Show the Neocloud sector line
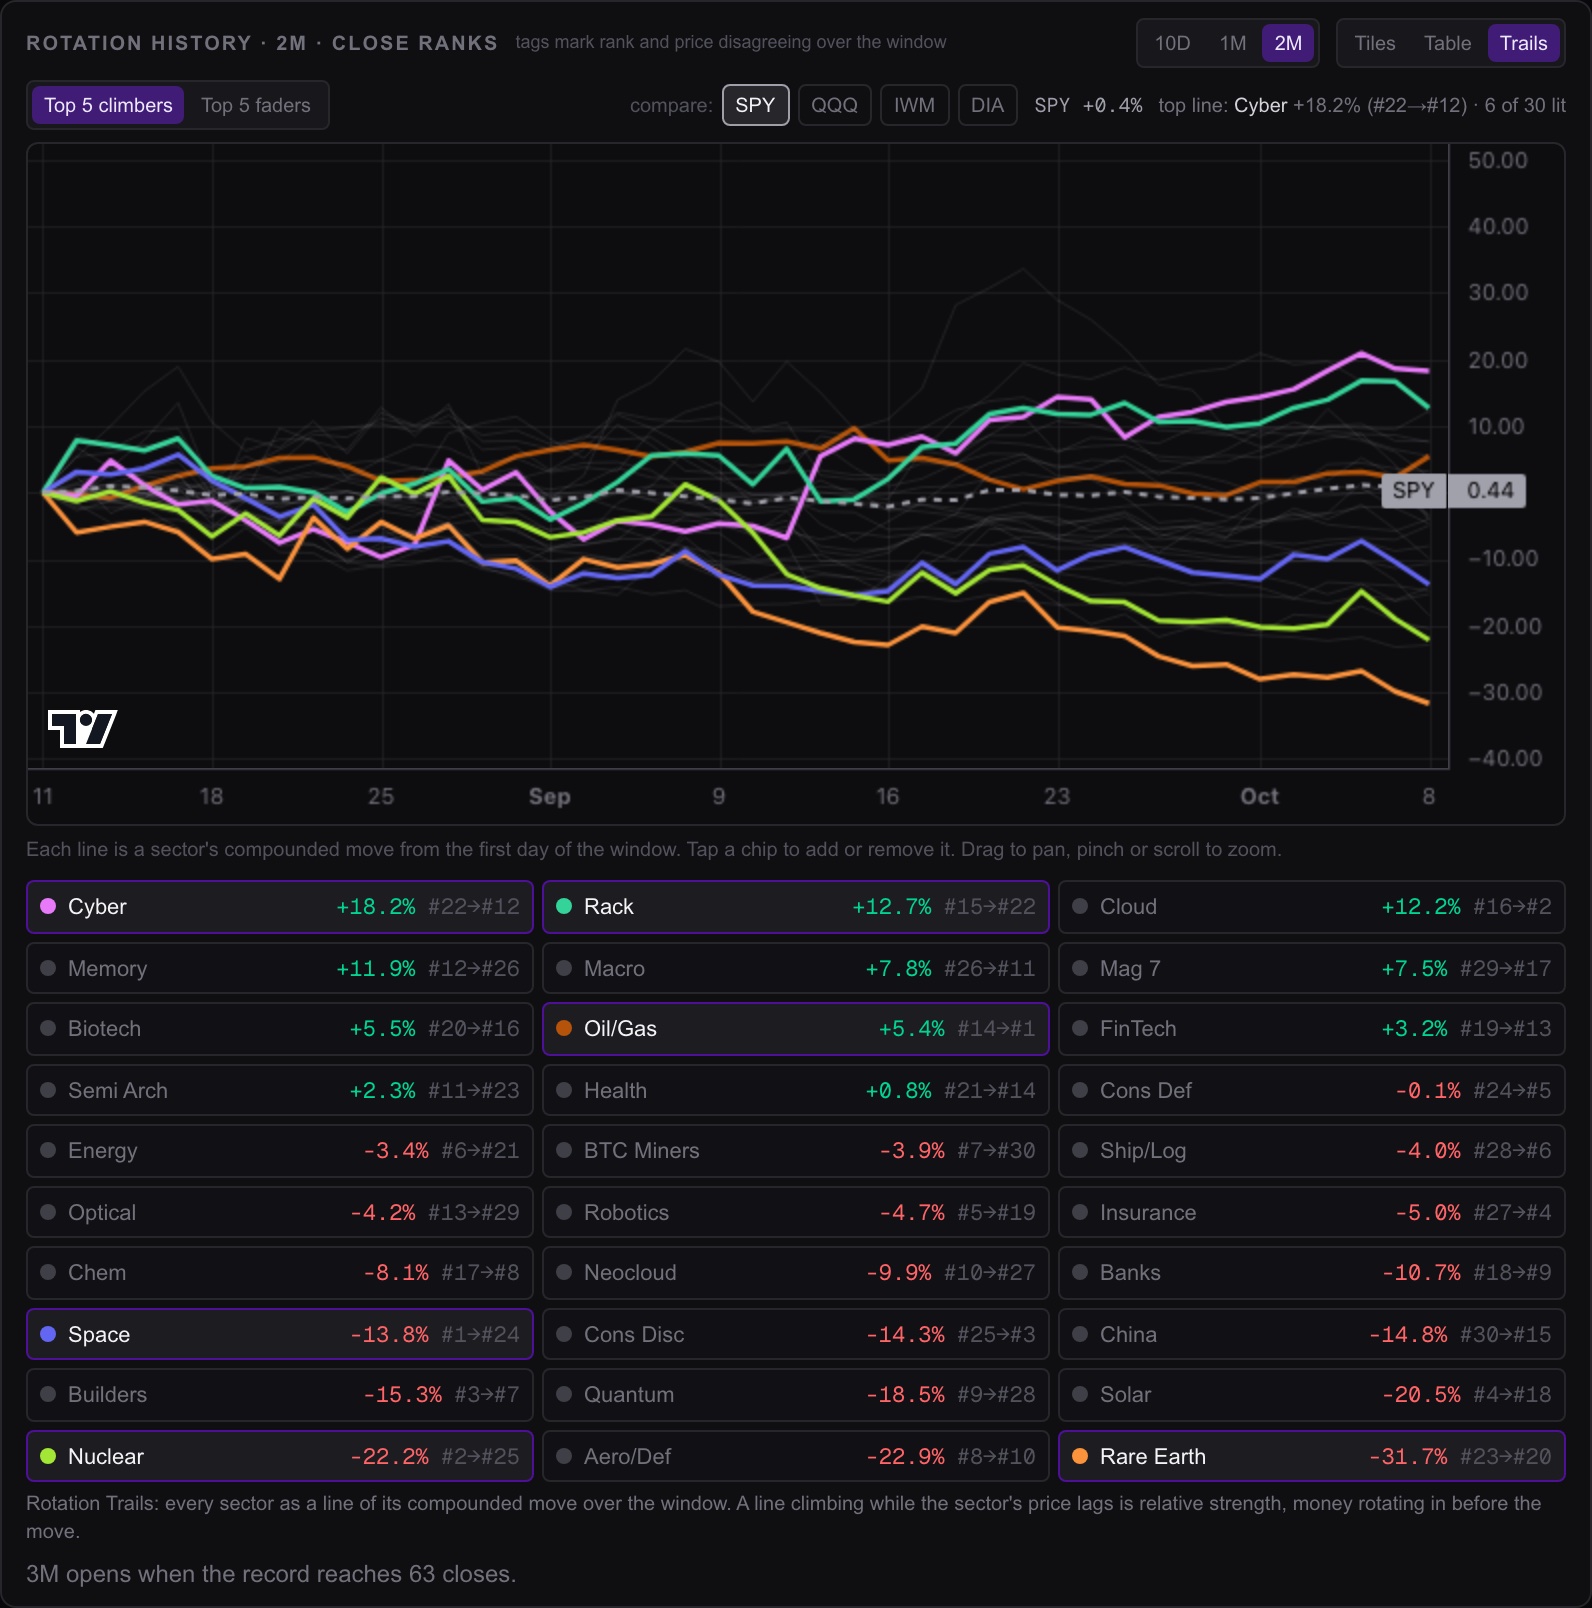 [796, 1273]
